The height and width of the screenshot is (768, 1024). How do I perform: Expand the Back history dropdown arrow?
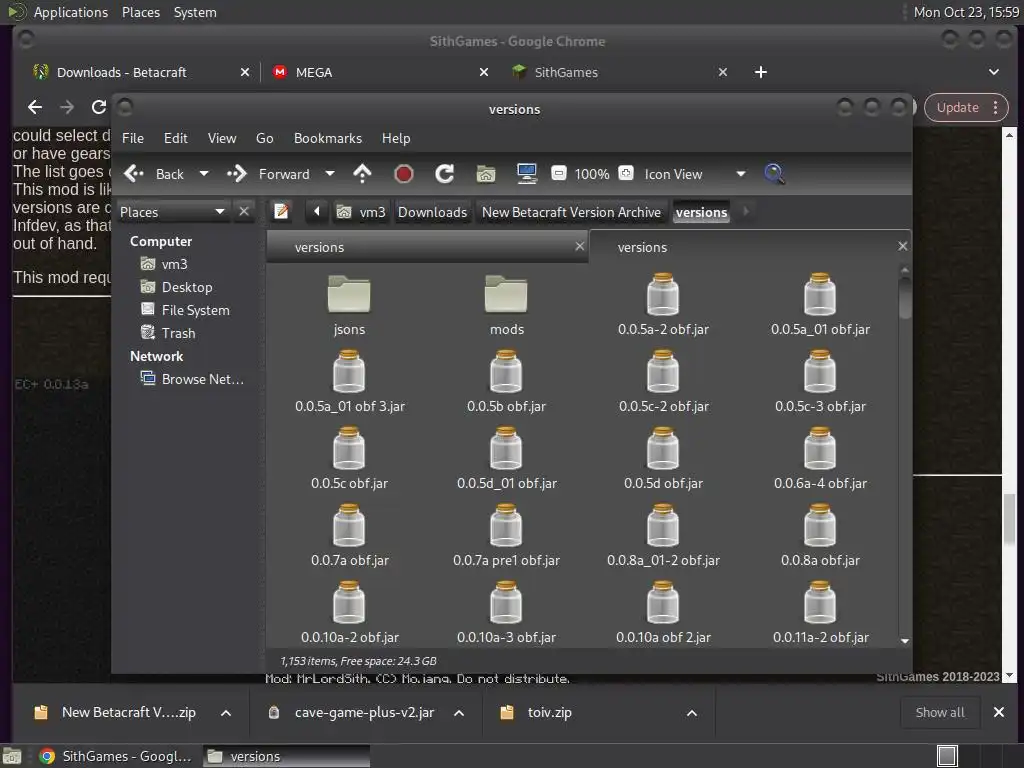click(204, 174)
